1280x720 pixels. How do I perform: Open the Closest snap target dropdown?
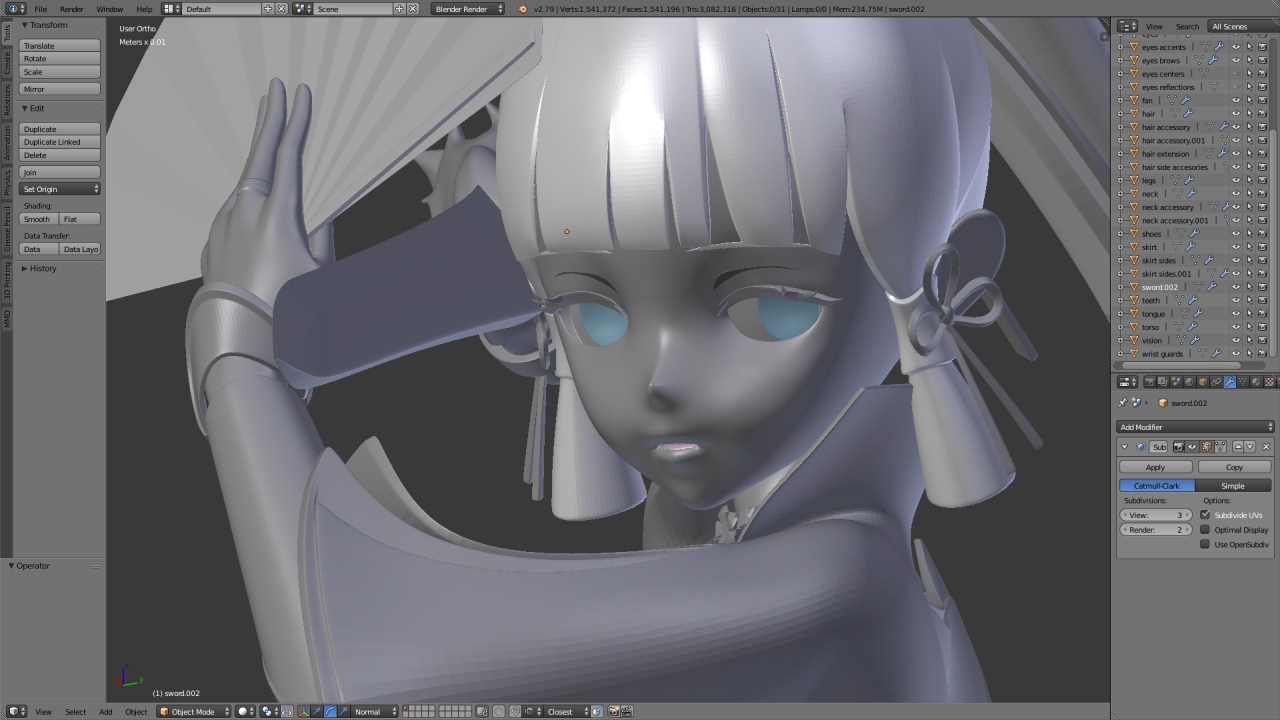[x=566, y=712]
